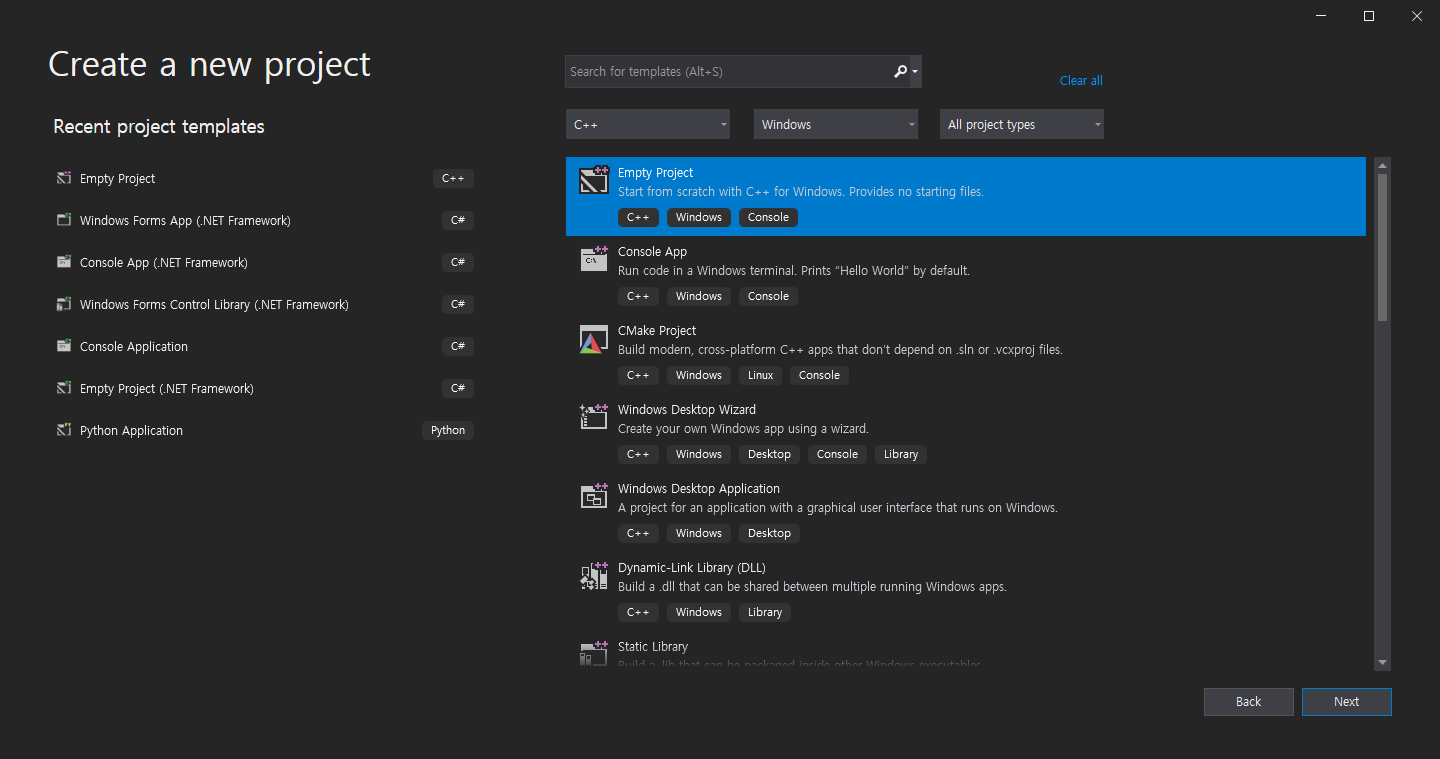Click the template list scroll up arrow
This screenshot has width=1440, height=759.
click(x=1382, y=165)
